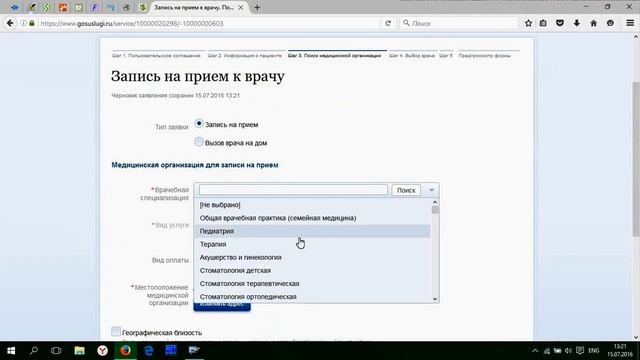Click the Поиск button in specialization box
The width and height of the screenshot is (640, 360).
(406, 190)
